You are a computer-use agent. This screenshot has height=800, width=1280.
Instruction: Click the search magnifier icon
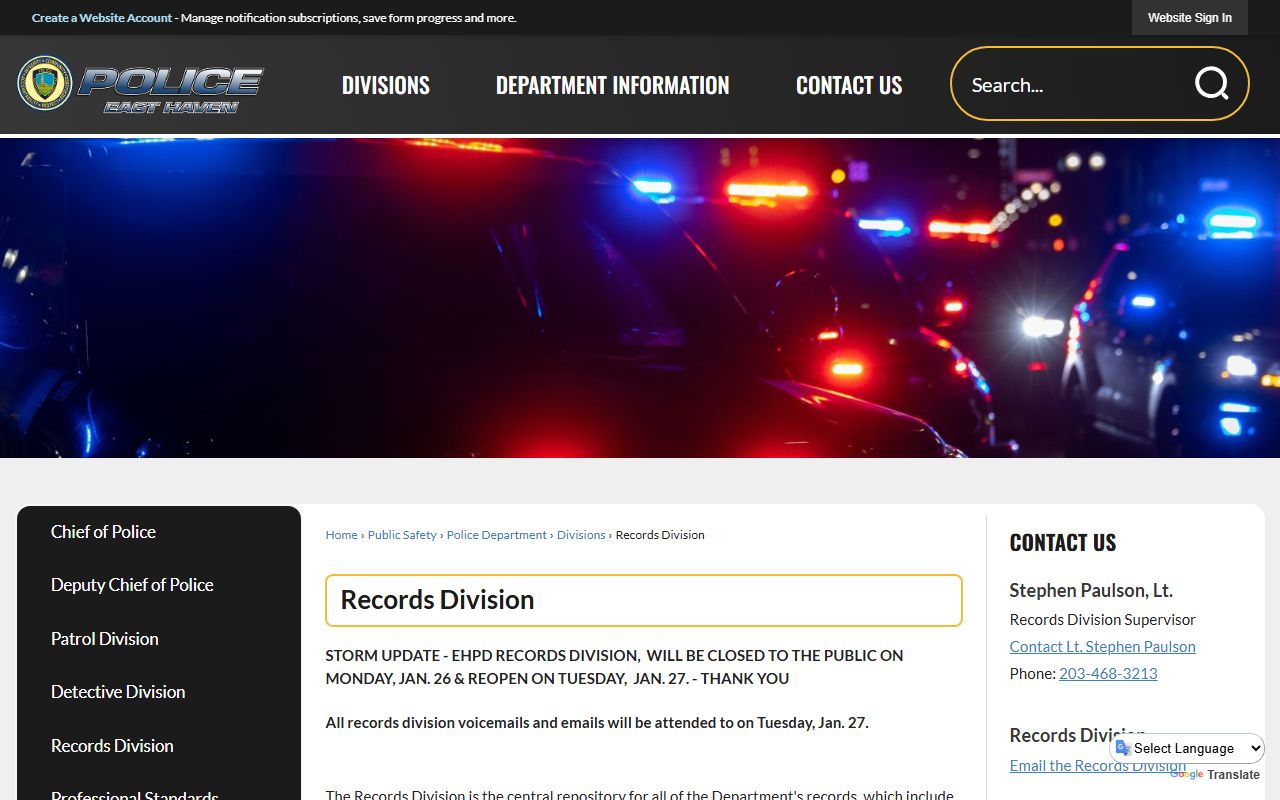(x=1211, y=84)
